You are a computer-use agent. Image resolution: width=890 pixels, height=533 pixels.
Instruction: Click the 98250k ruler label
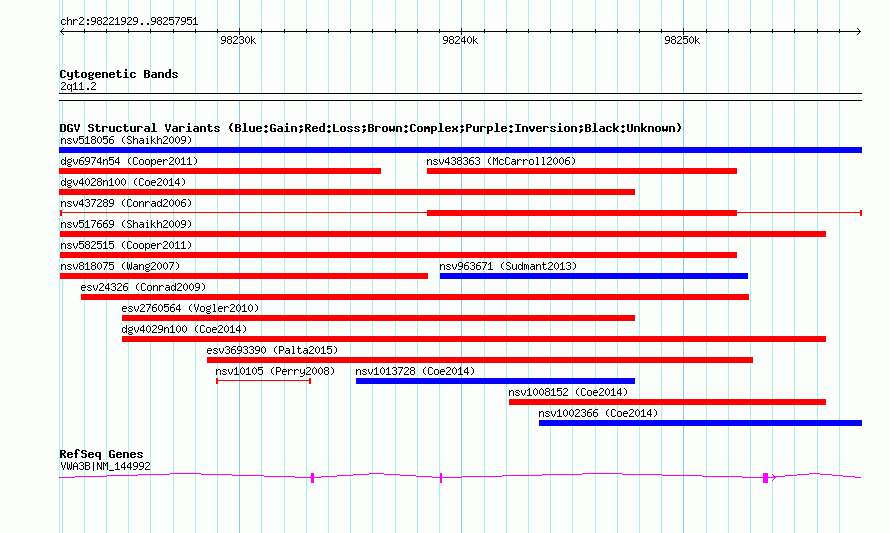682,40
